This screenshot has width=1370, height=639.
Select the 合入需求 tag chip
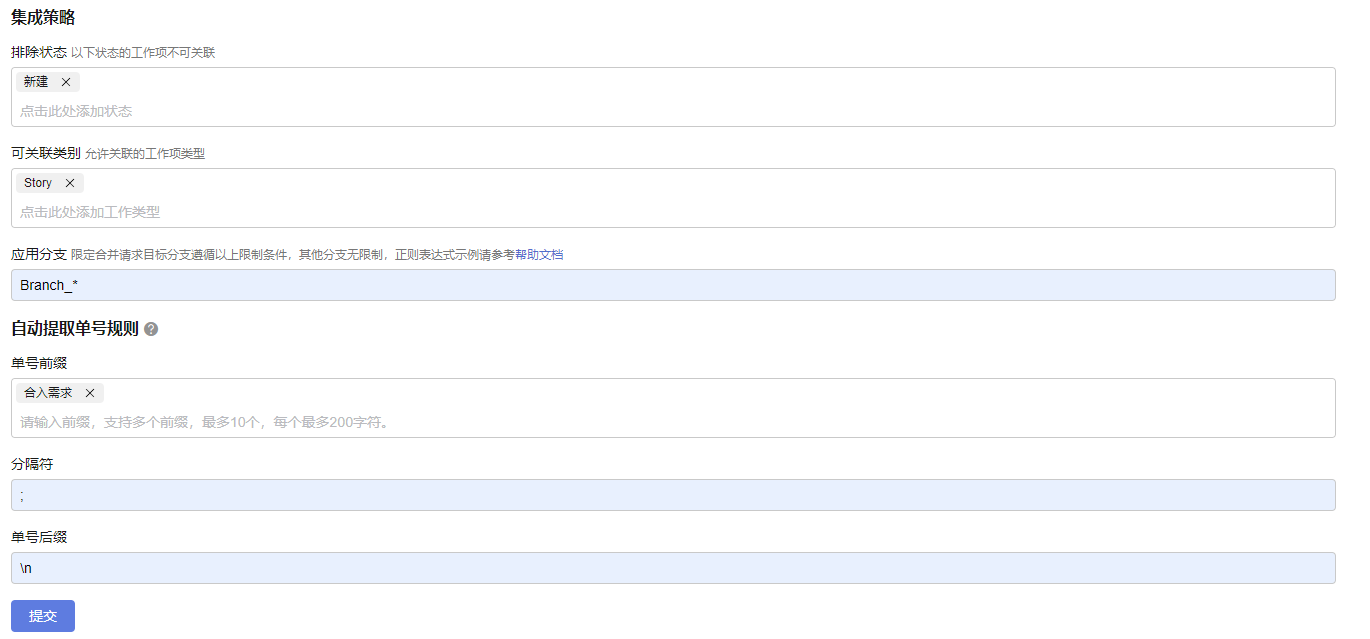pyautogui.click(x=48, y=393)
